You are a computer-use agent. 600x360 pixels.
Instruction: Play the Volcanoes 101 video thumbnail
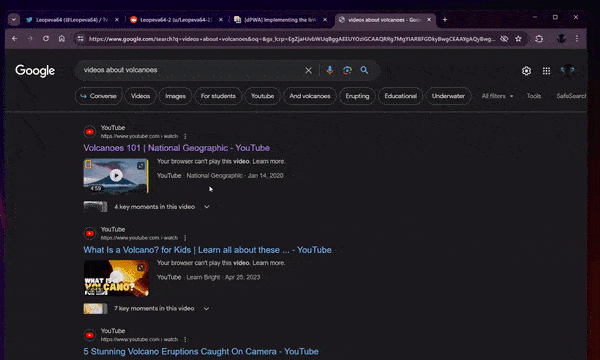pos(116,176)
